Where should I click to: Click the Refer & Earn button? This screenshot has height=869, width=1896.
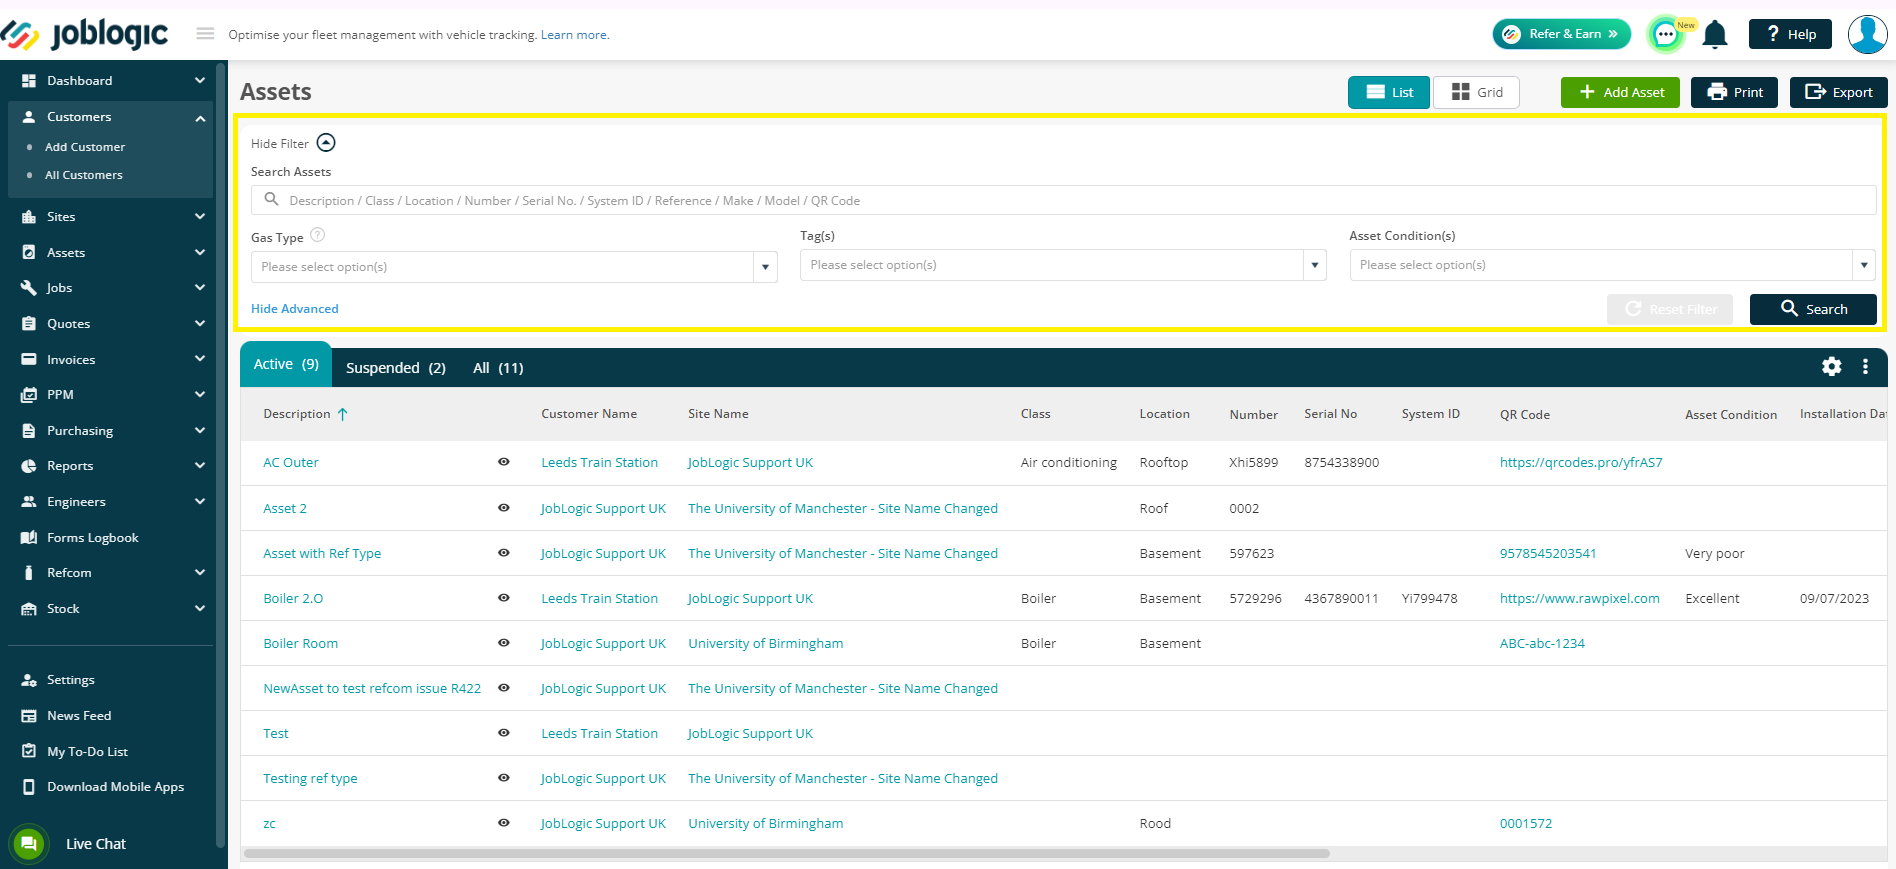pyautogui.click(x=1561, y=34)
